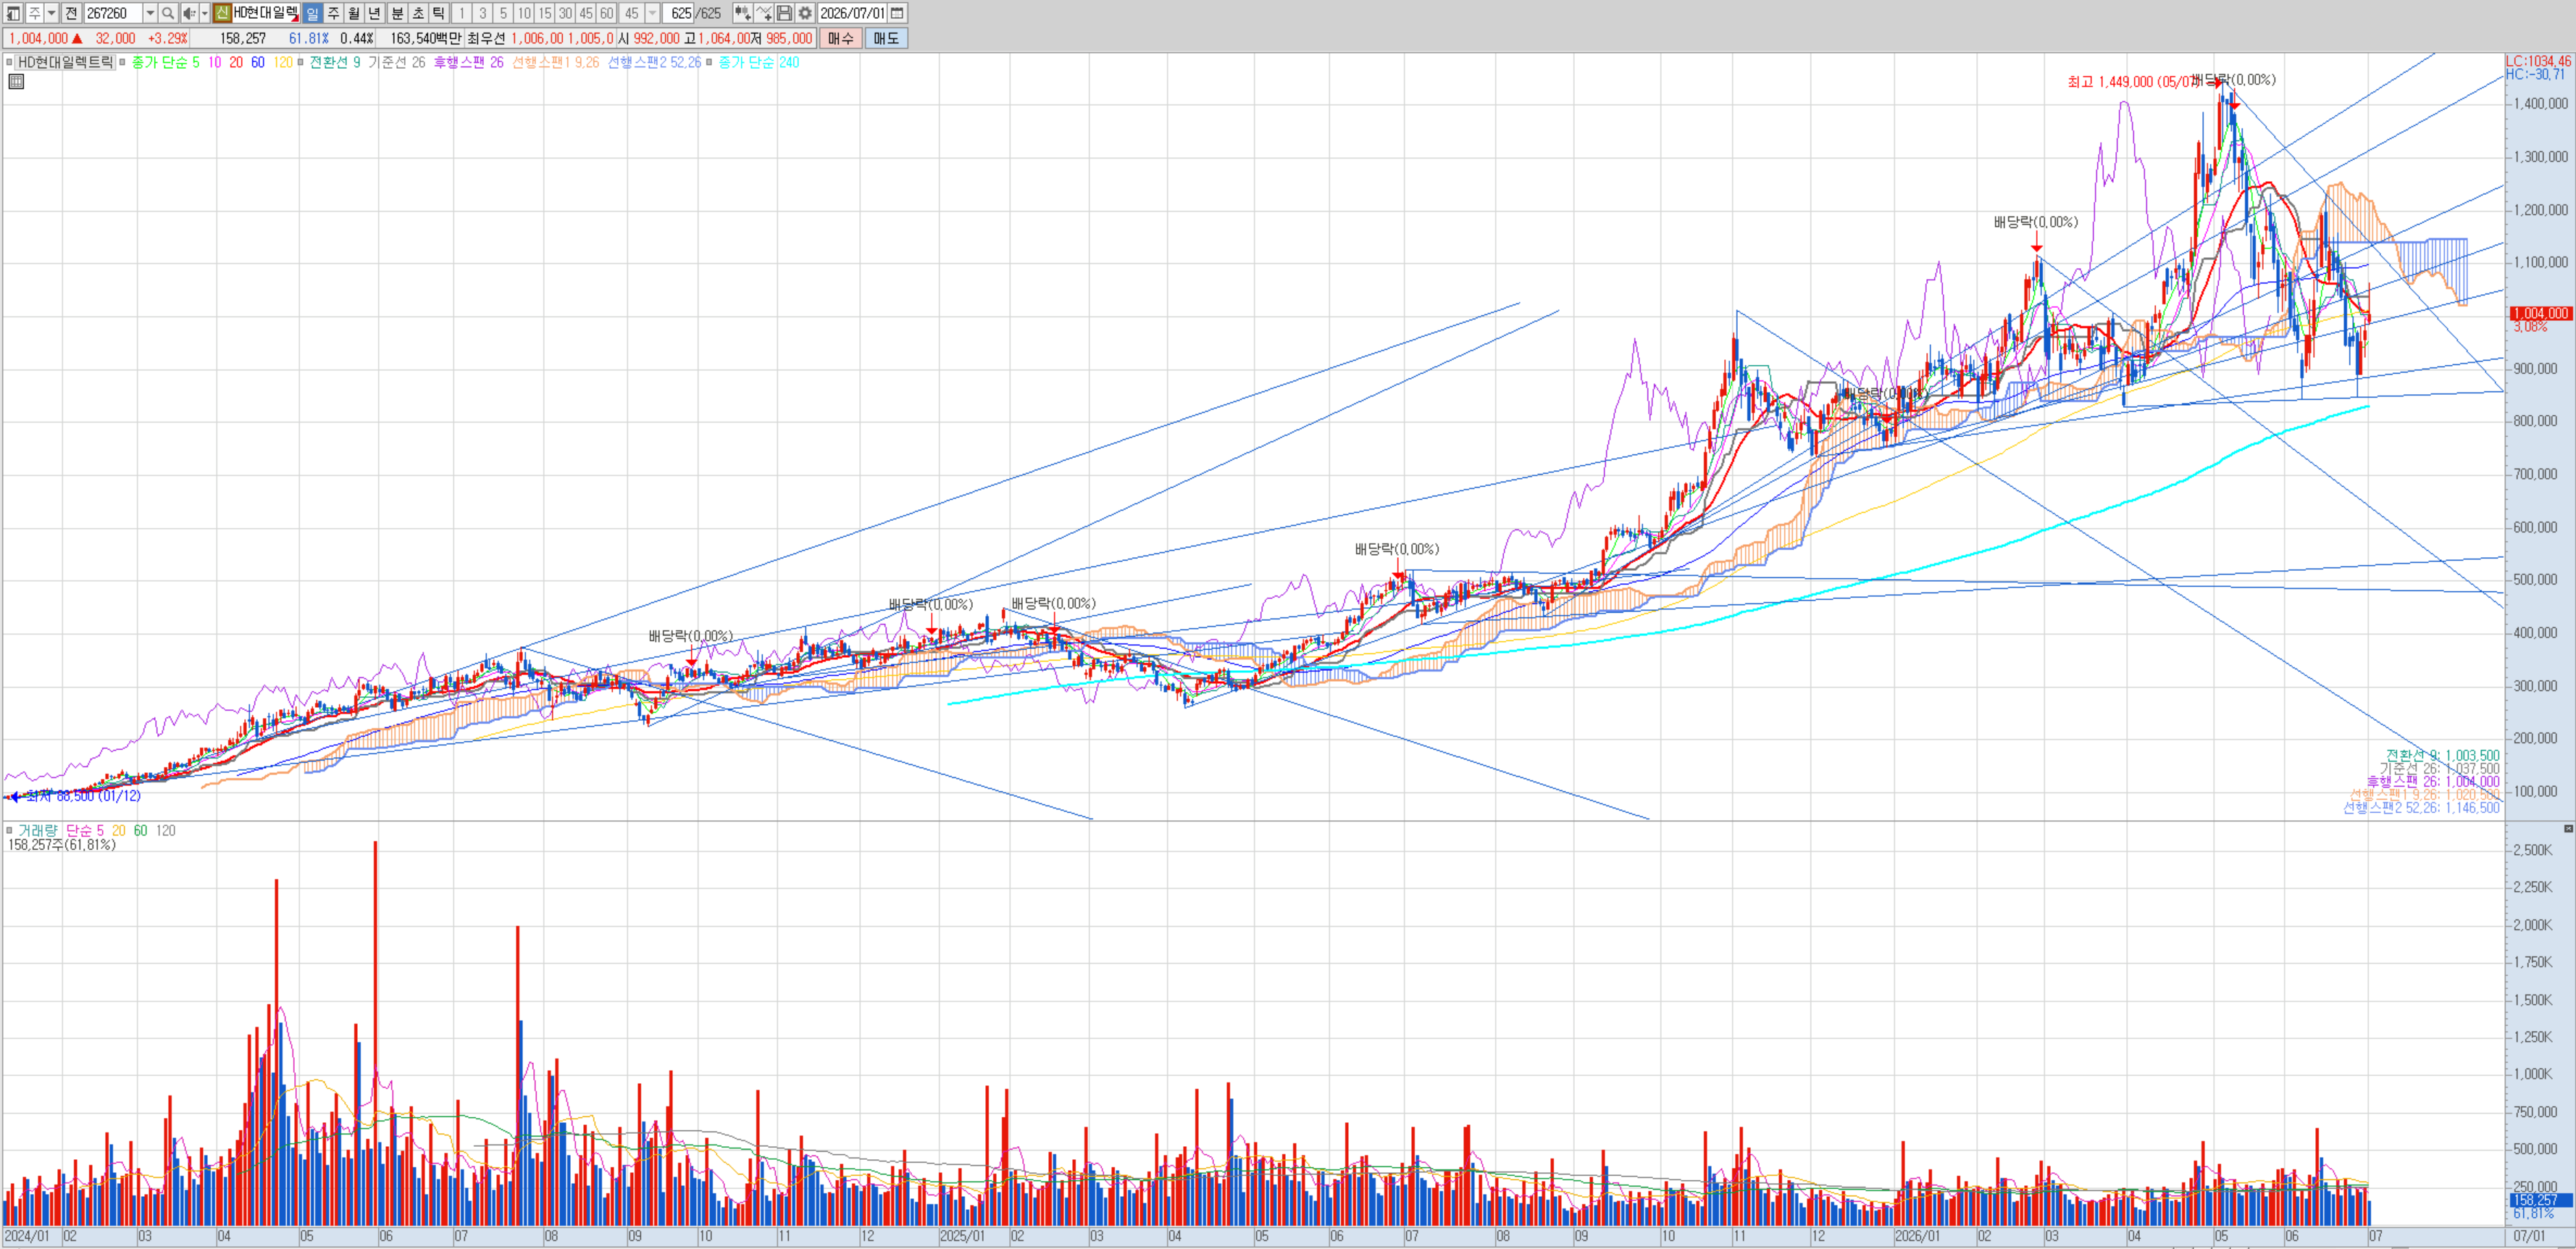2576x1249 pixels.
Task: Select the 30 interval button
Action: 565,13
